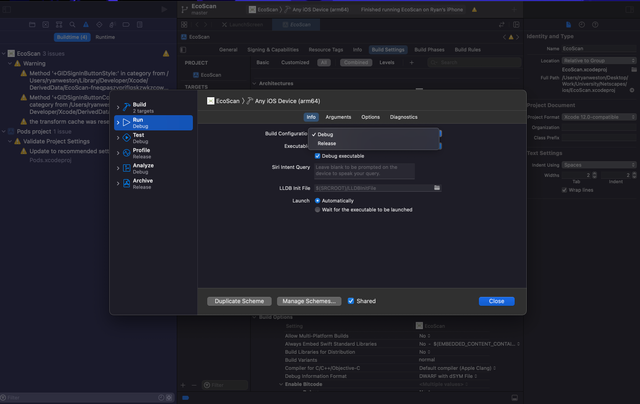640x404 pixels.
Task: Click the toolbar warning triangle status icon
Action: pos(474,9)
